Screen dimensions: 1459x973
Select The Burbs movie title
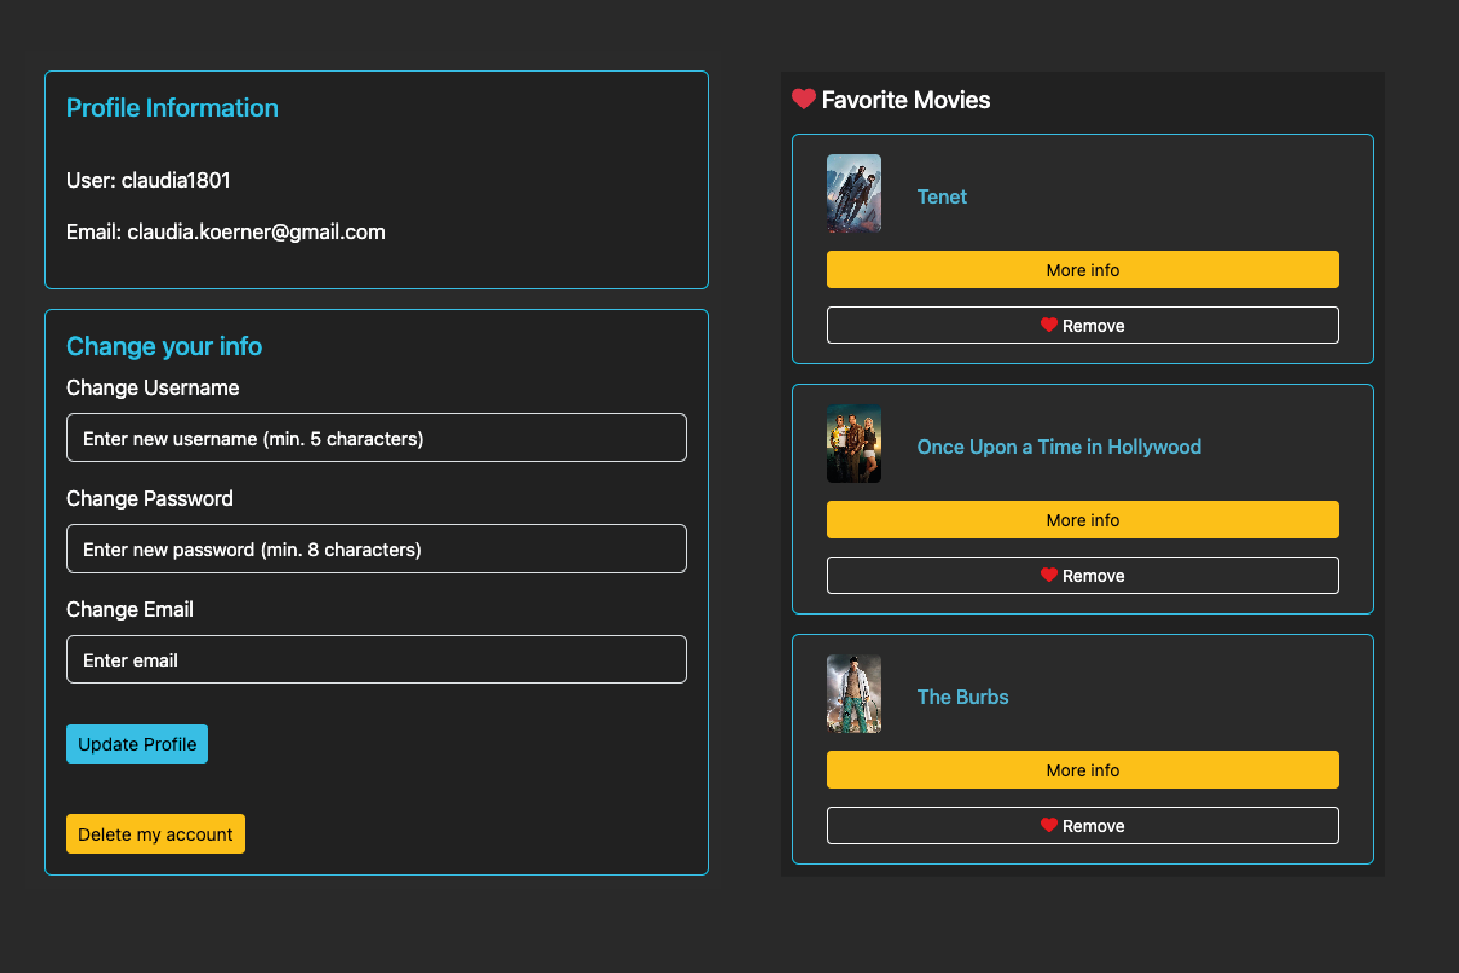[x=962, y=696]
